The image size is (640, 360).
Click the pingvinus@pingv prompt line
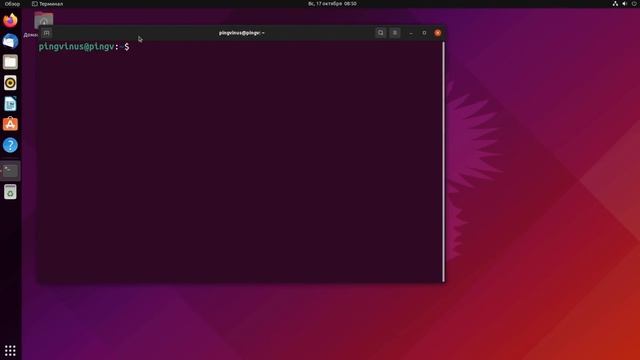[x=84, y=47]
